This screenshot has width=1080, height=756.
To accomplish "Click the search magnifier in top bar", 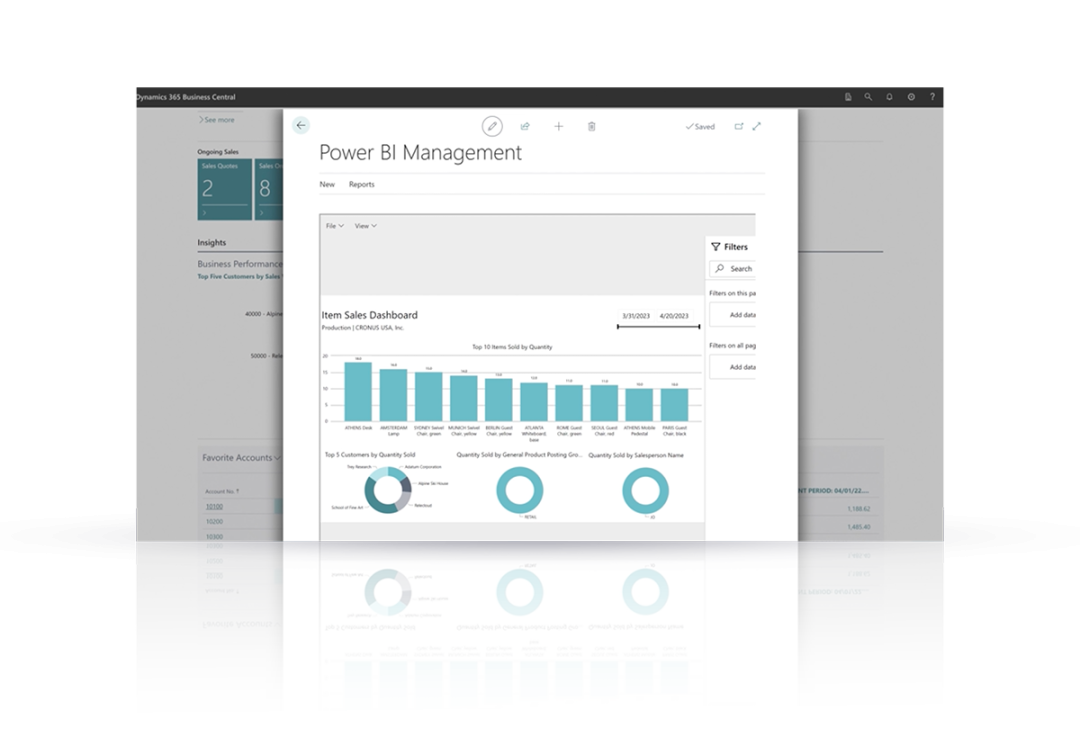I will point(869,97).
